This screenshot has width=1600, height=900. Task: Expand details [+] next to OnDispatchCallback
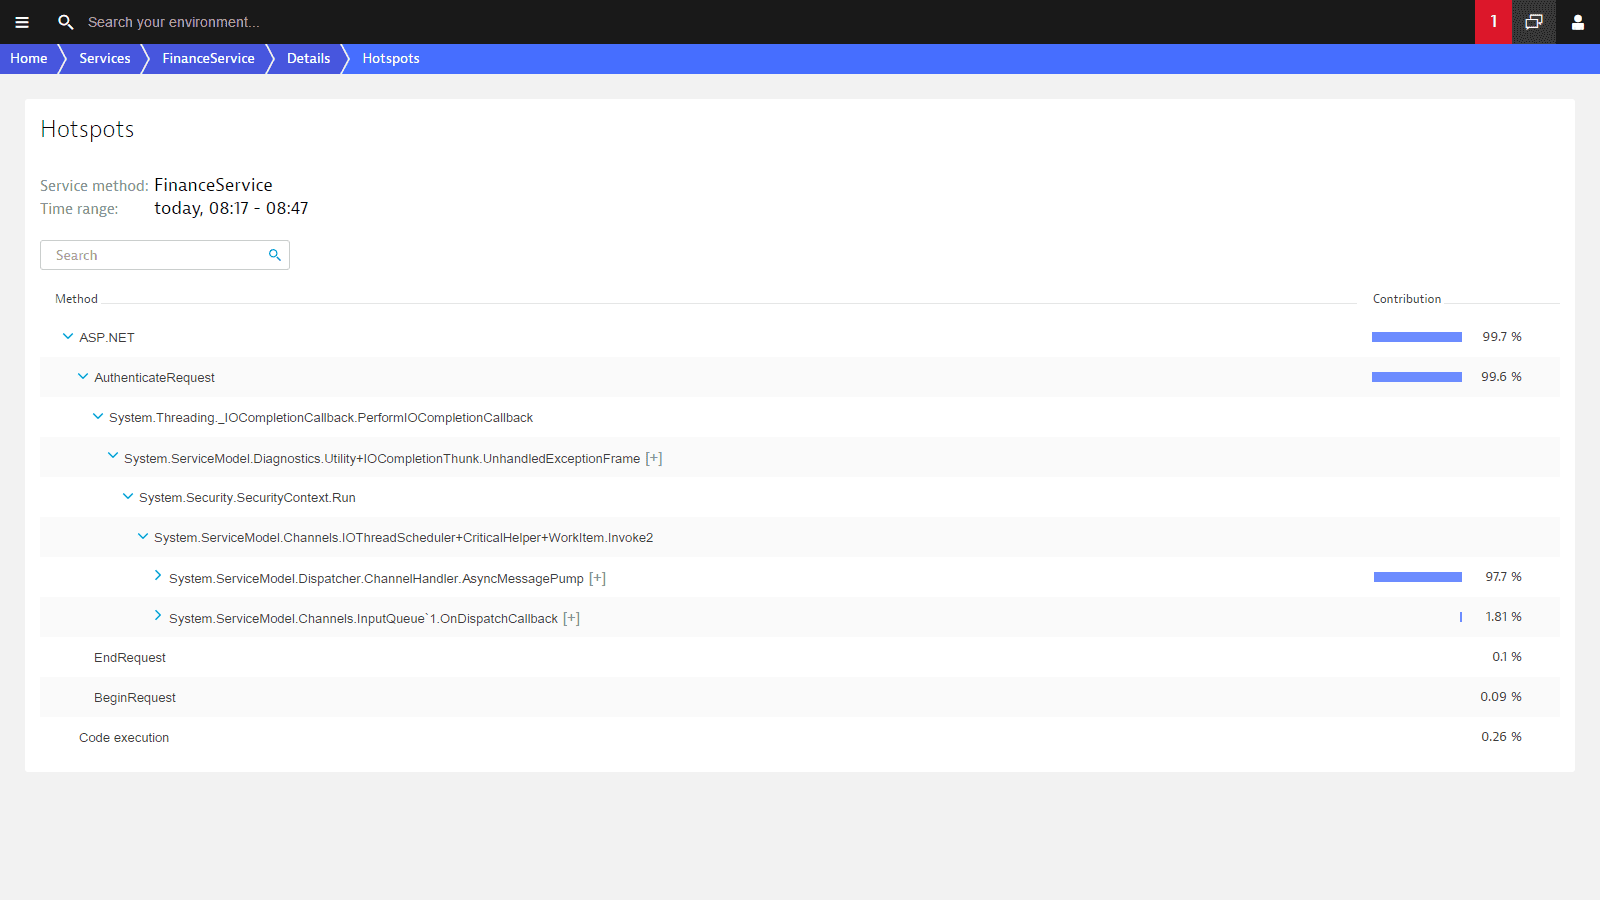(571, 618)
